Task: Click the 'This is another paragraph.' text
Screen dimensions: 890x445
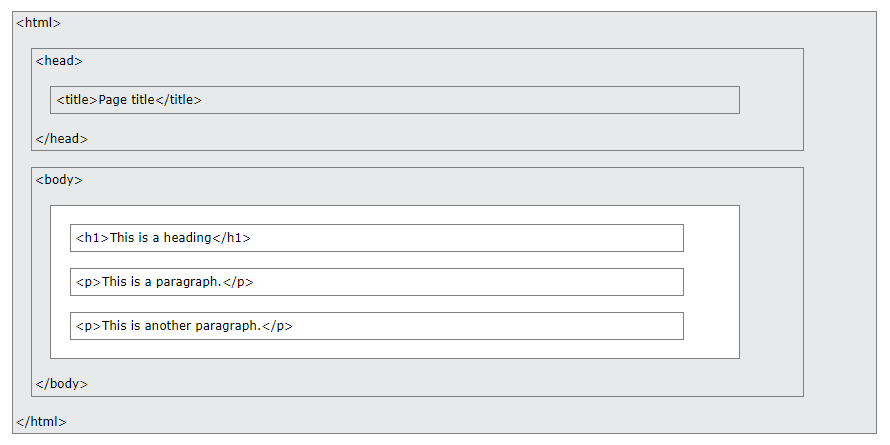Action: (x=182, y=326)
